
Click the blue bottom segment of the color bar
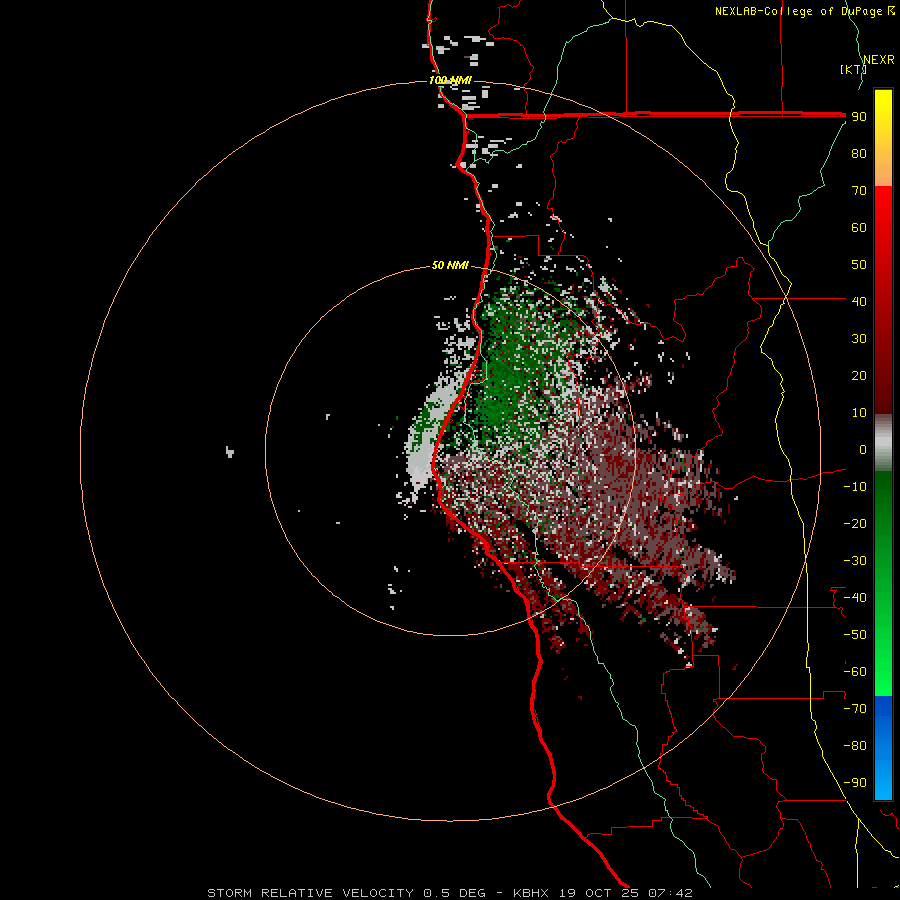(883, 747)
